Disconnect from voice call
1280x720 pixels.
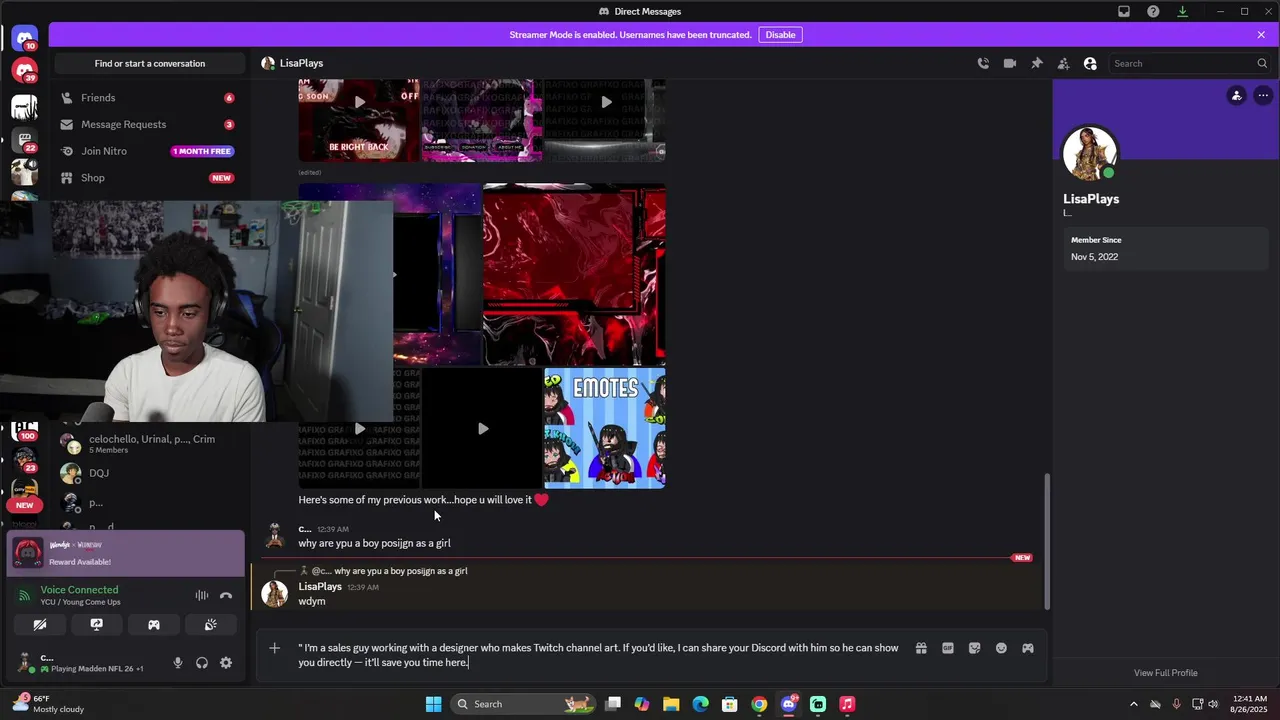[x=226, y=596]
